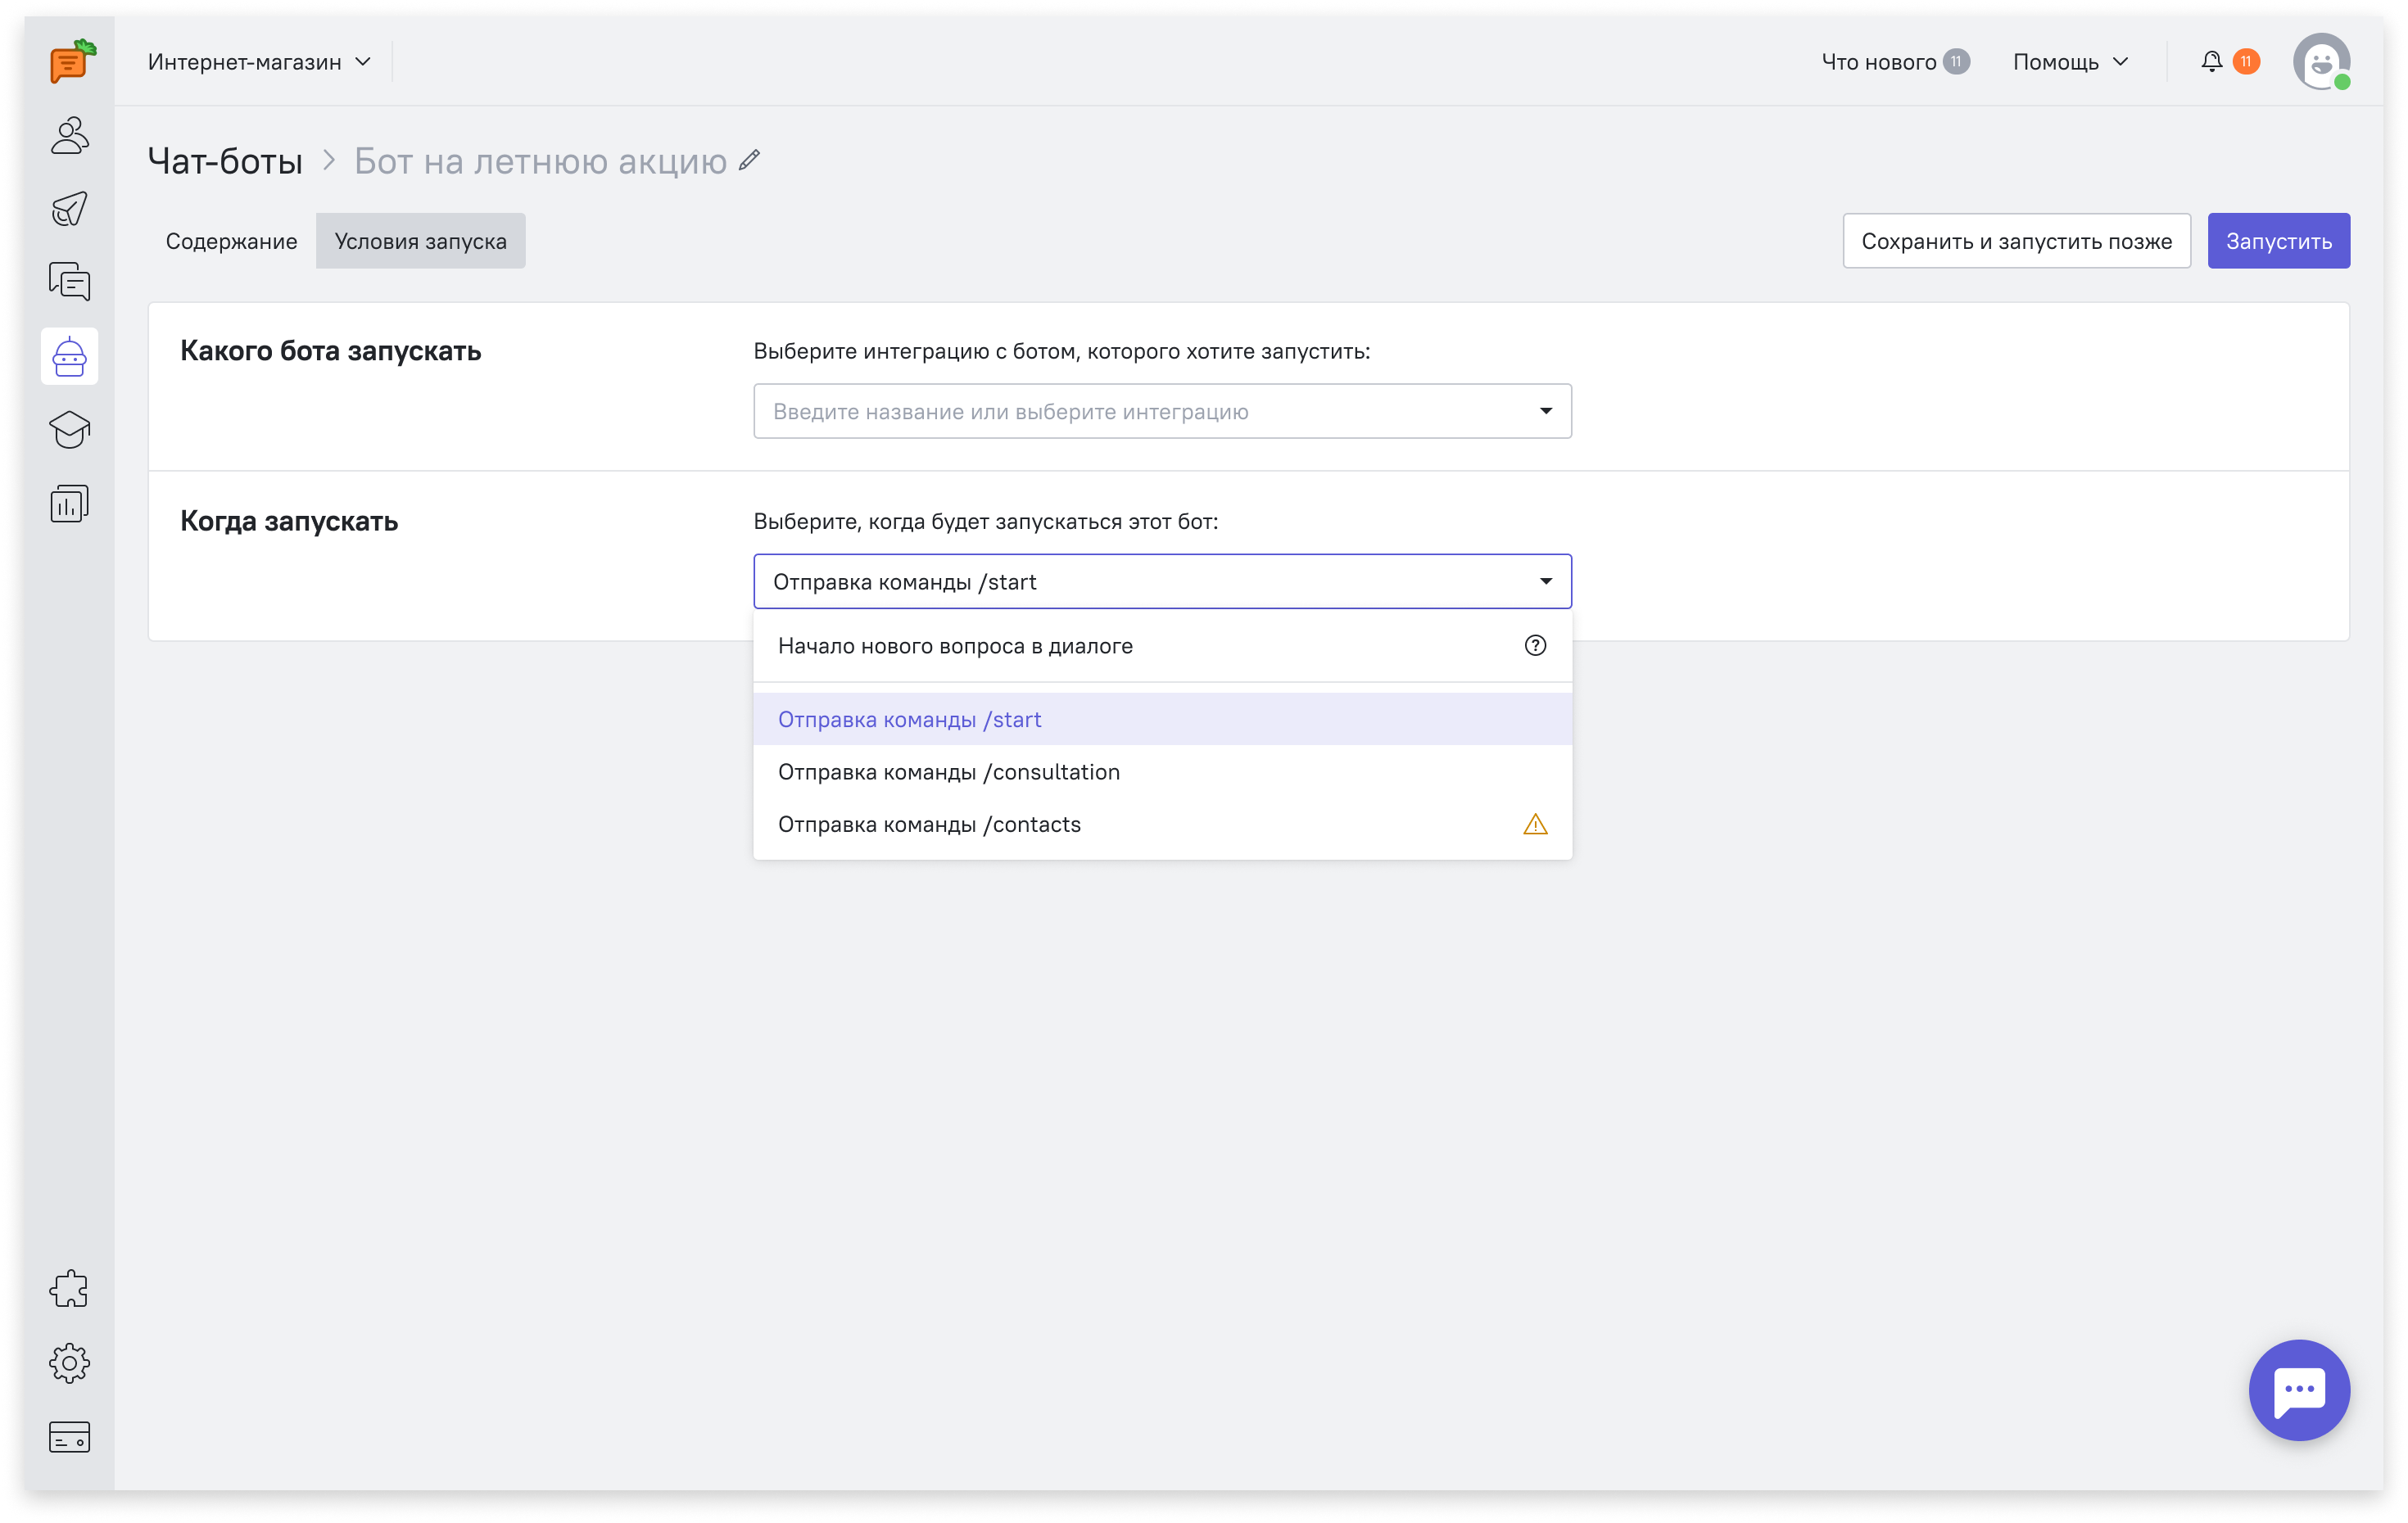Screen dimensions: 2408x1523
Task: Open the settings gear icon
Action: pyautogui.click(x=69, y=1363)
